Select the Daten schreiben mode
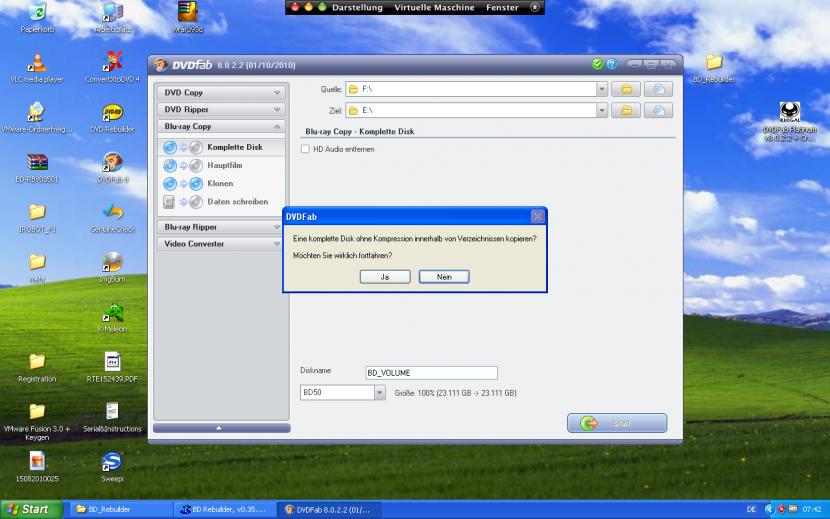 [221, 201]
